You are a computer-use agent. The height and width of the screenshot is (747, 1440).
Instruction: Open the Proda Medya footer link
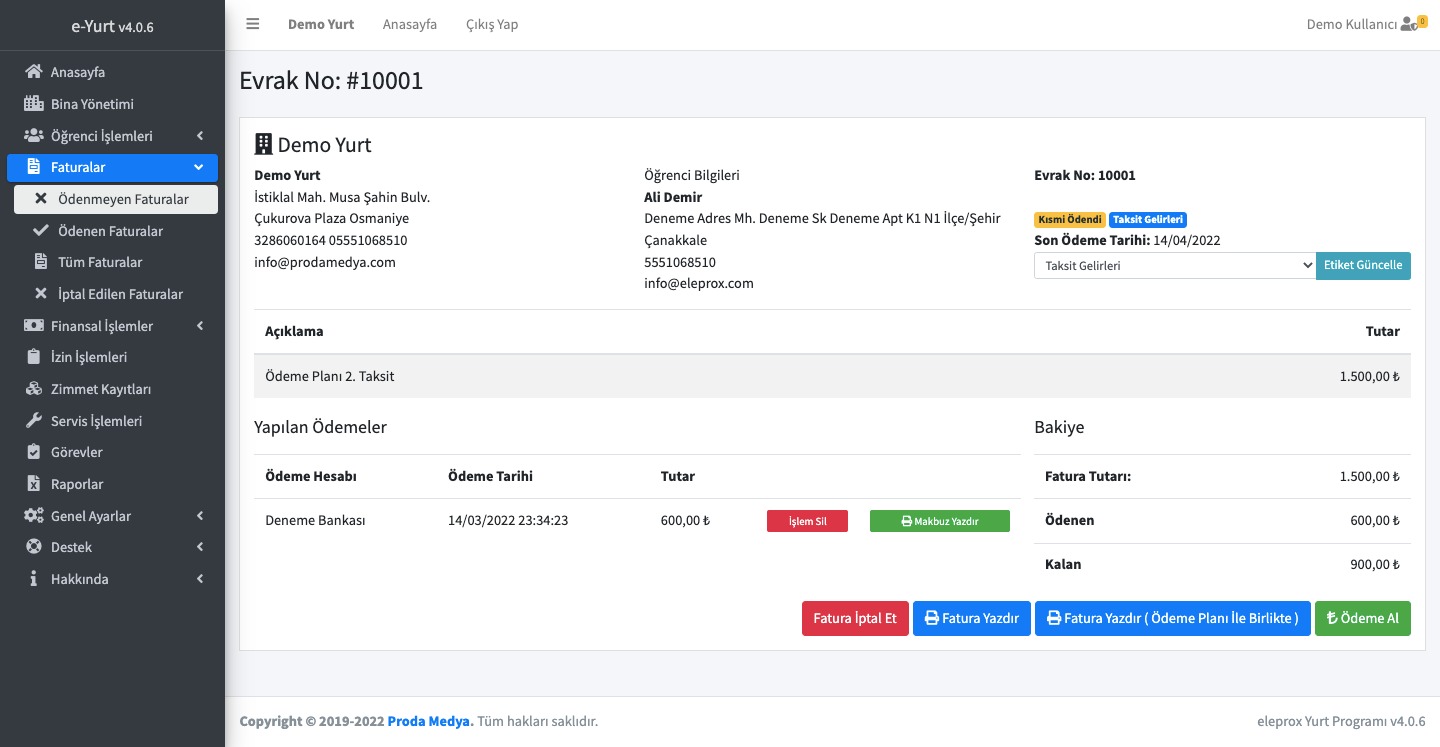coord(430,722)
